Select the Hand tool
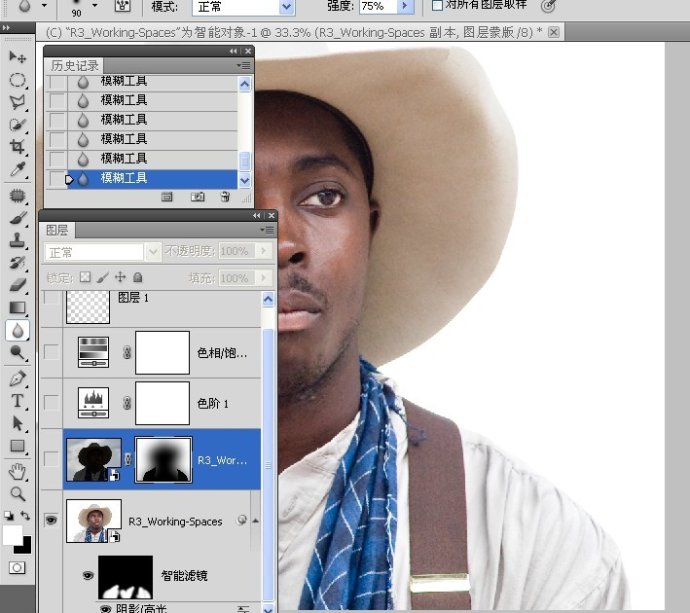 17,472
